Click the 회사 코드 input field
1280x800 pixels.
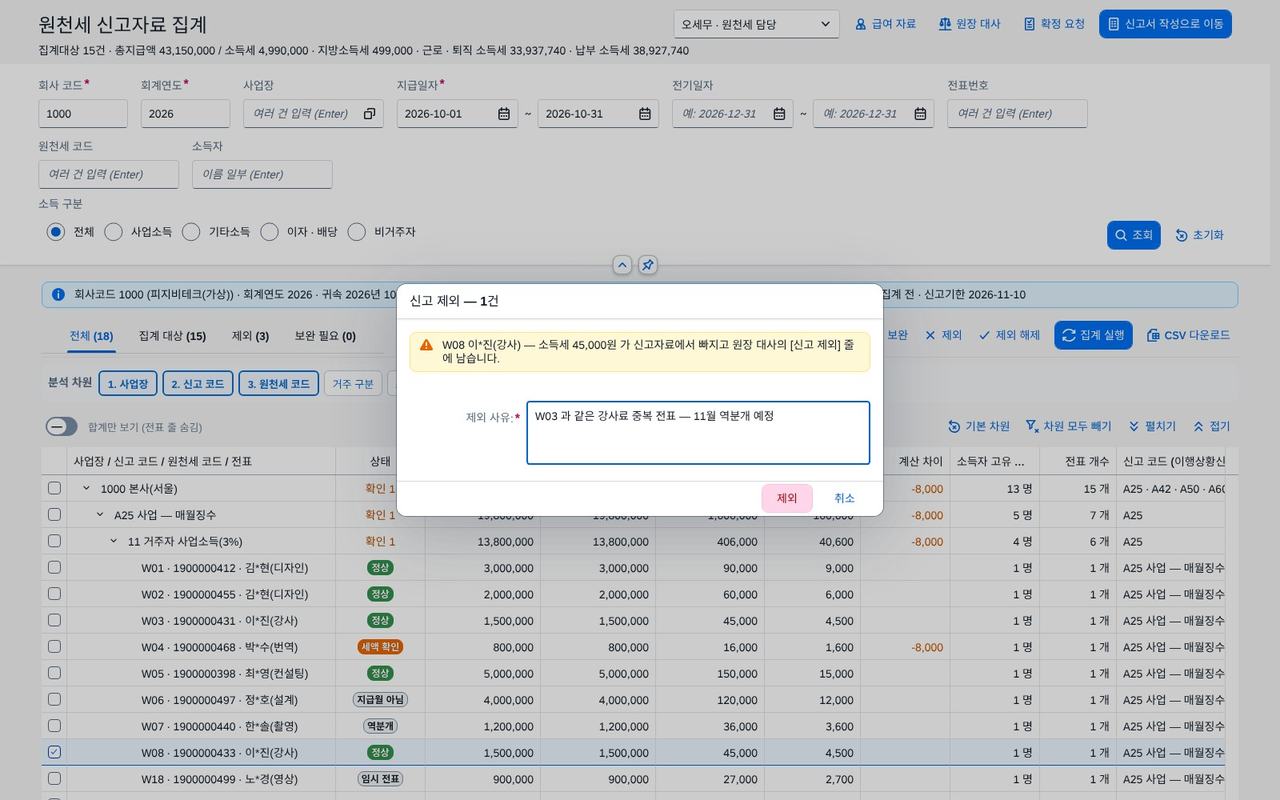point(83,114)
